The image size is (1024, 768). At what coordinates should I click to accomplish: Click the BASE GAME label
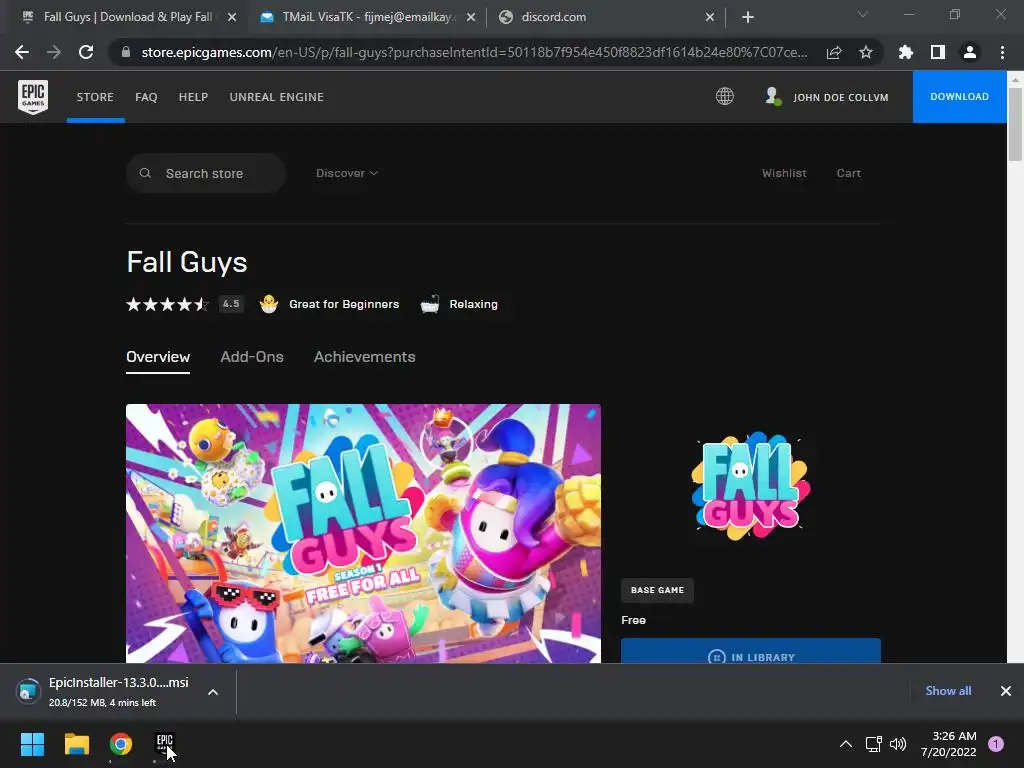(x=657, y=590)
